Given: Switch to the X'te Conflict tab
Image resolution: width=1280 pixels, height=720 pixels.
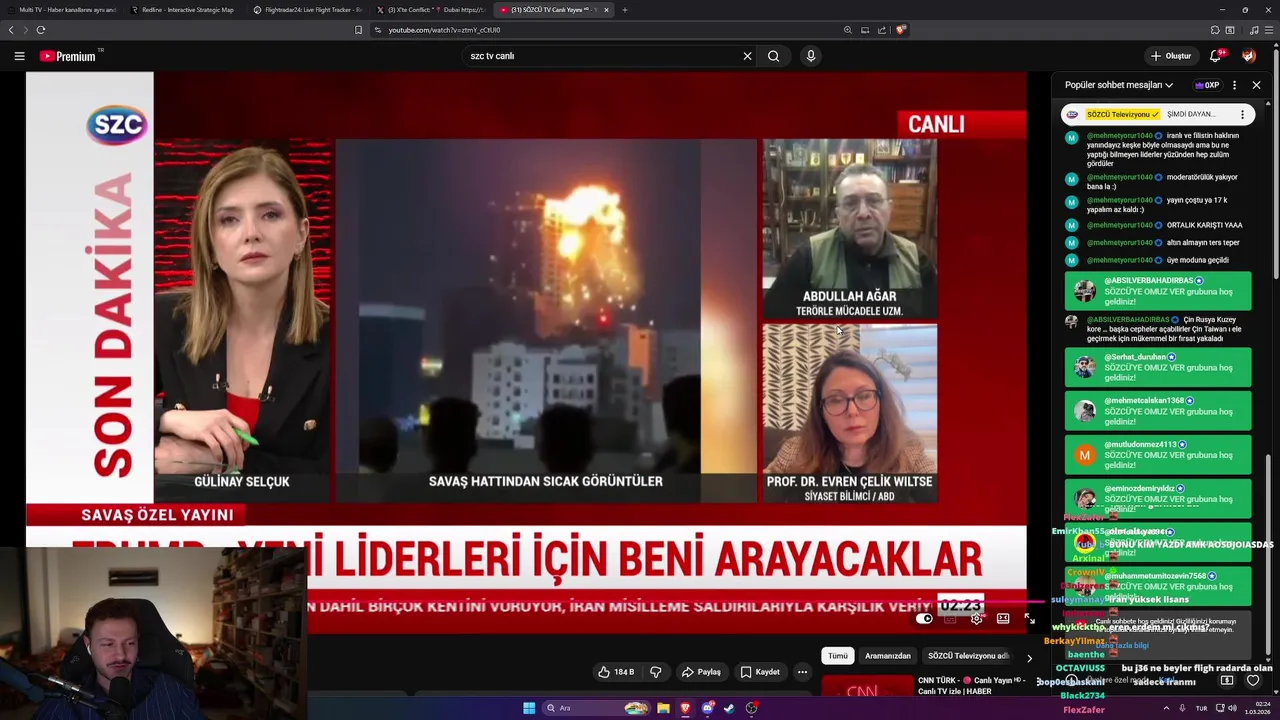Looking at the screenshot, I should click(430, 10).
